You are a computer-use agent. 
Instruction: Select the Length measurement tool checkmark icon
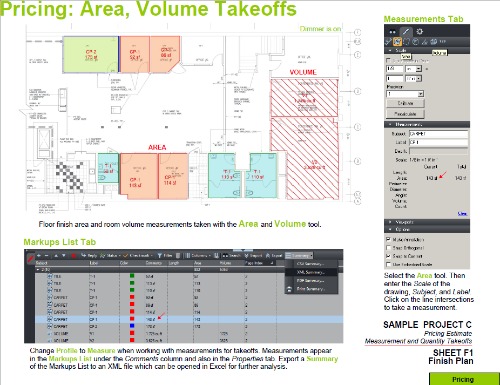coord(388,42)
